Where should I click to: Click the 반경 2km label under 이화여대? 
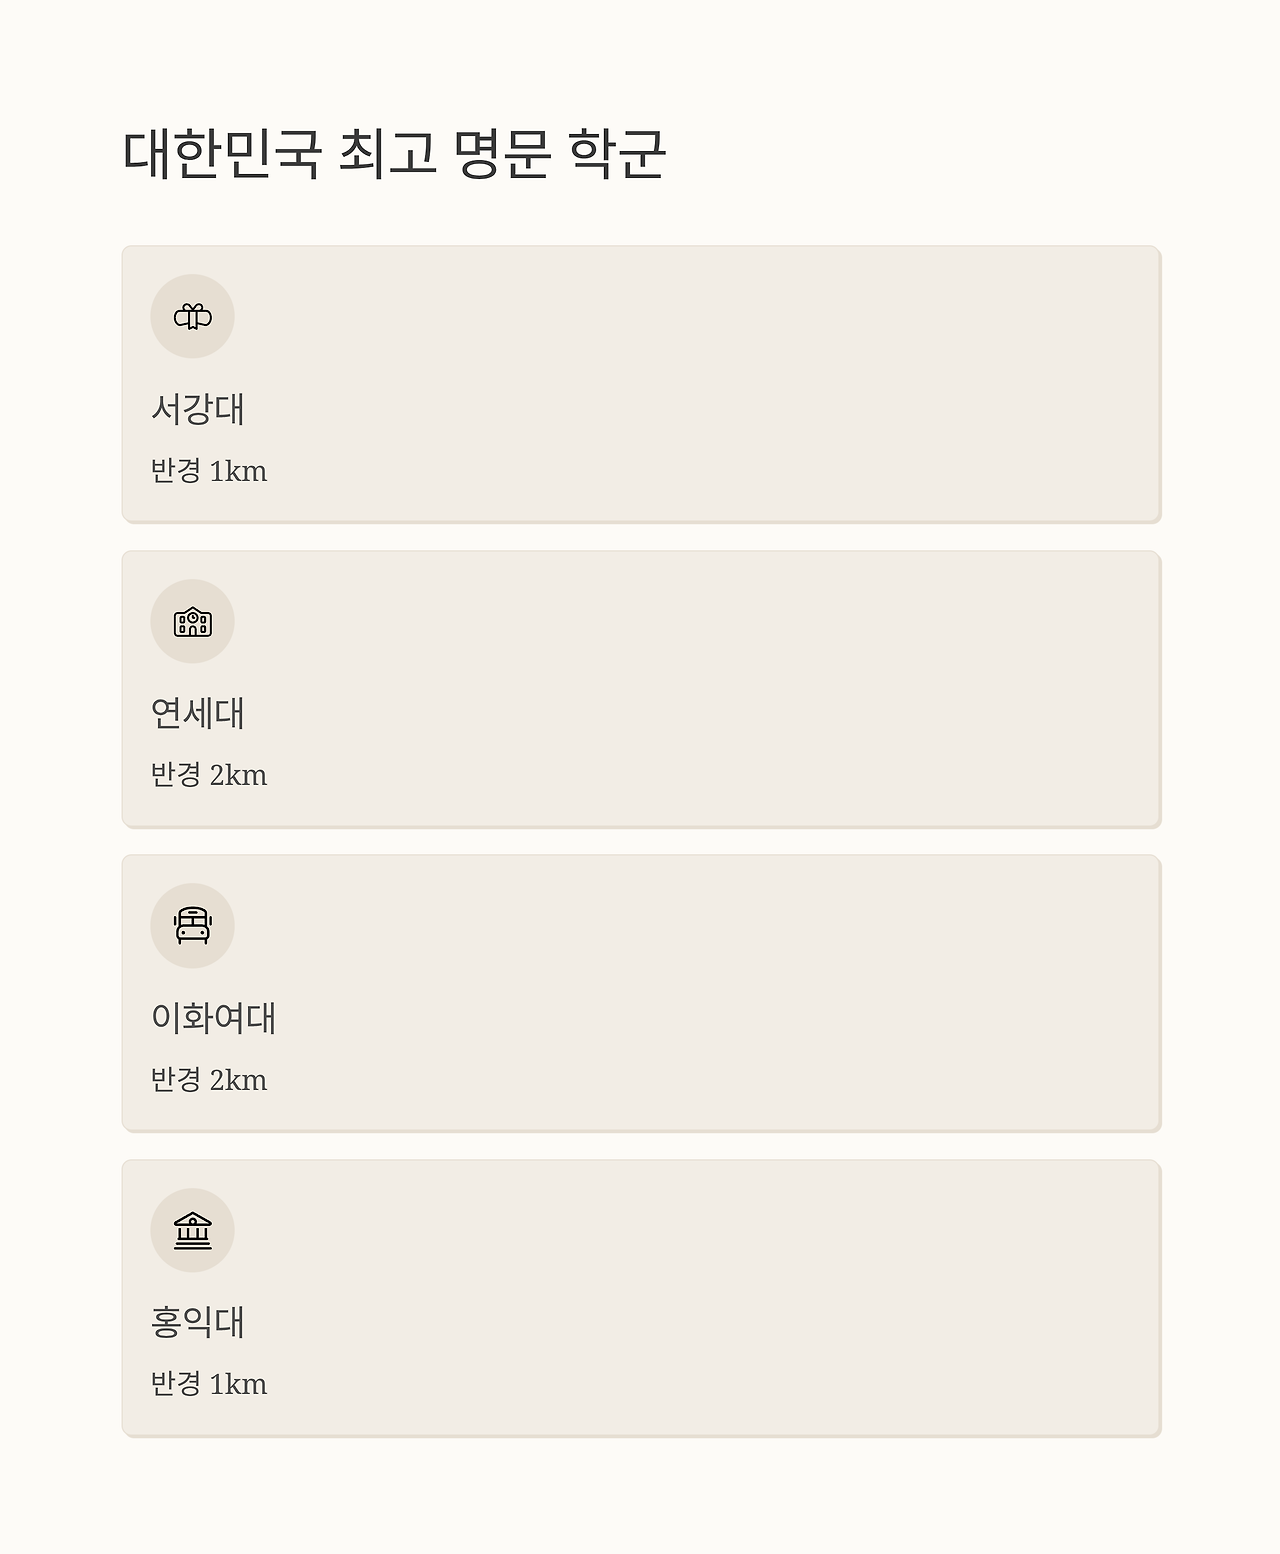(x=209, y=1080)
